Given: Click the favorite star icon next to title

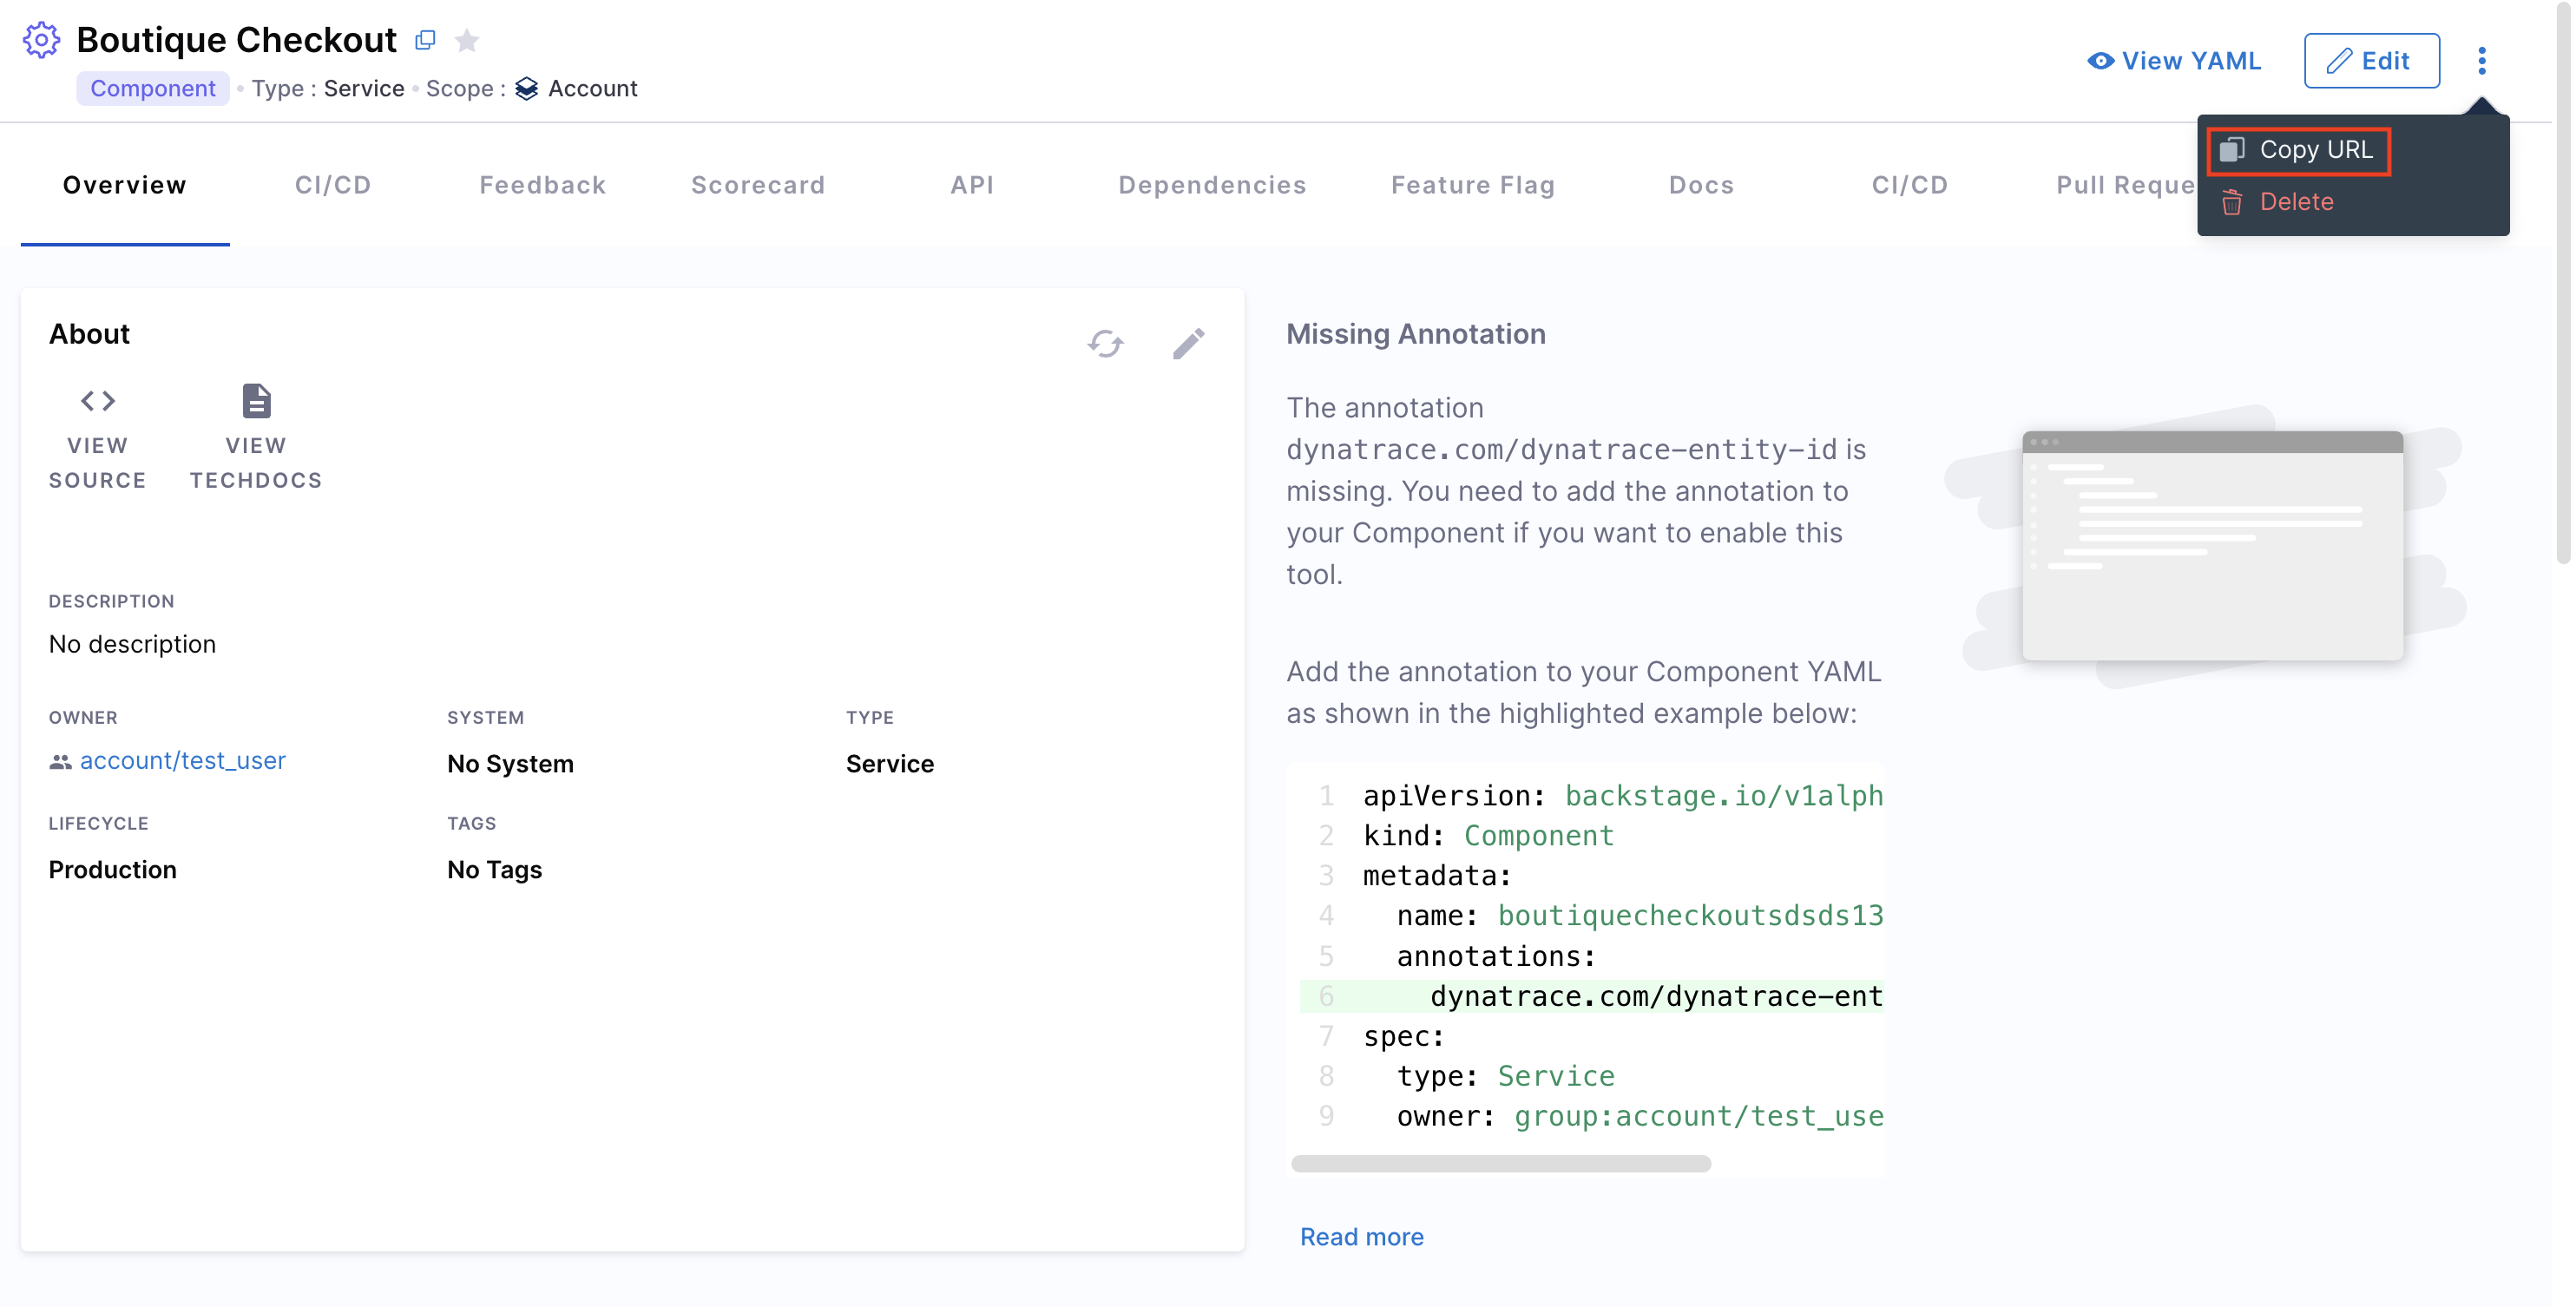Looking at the screenshot, I should [x=466, y=41].
